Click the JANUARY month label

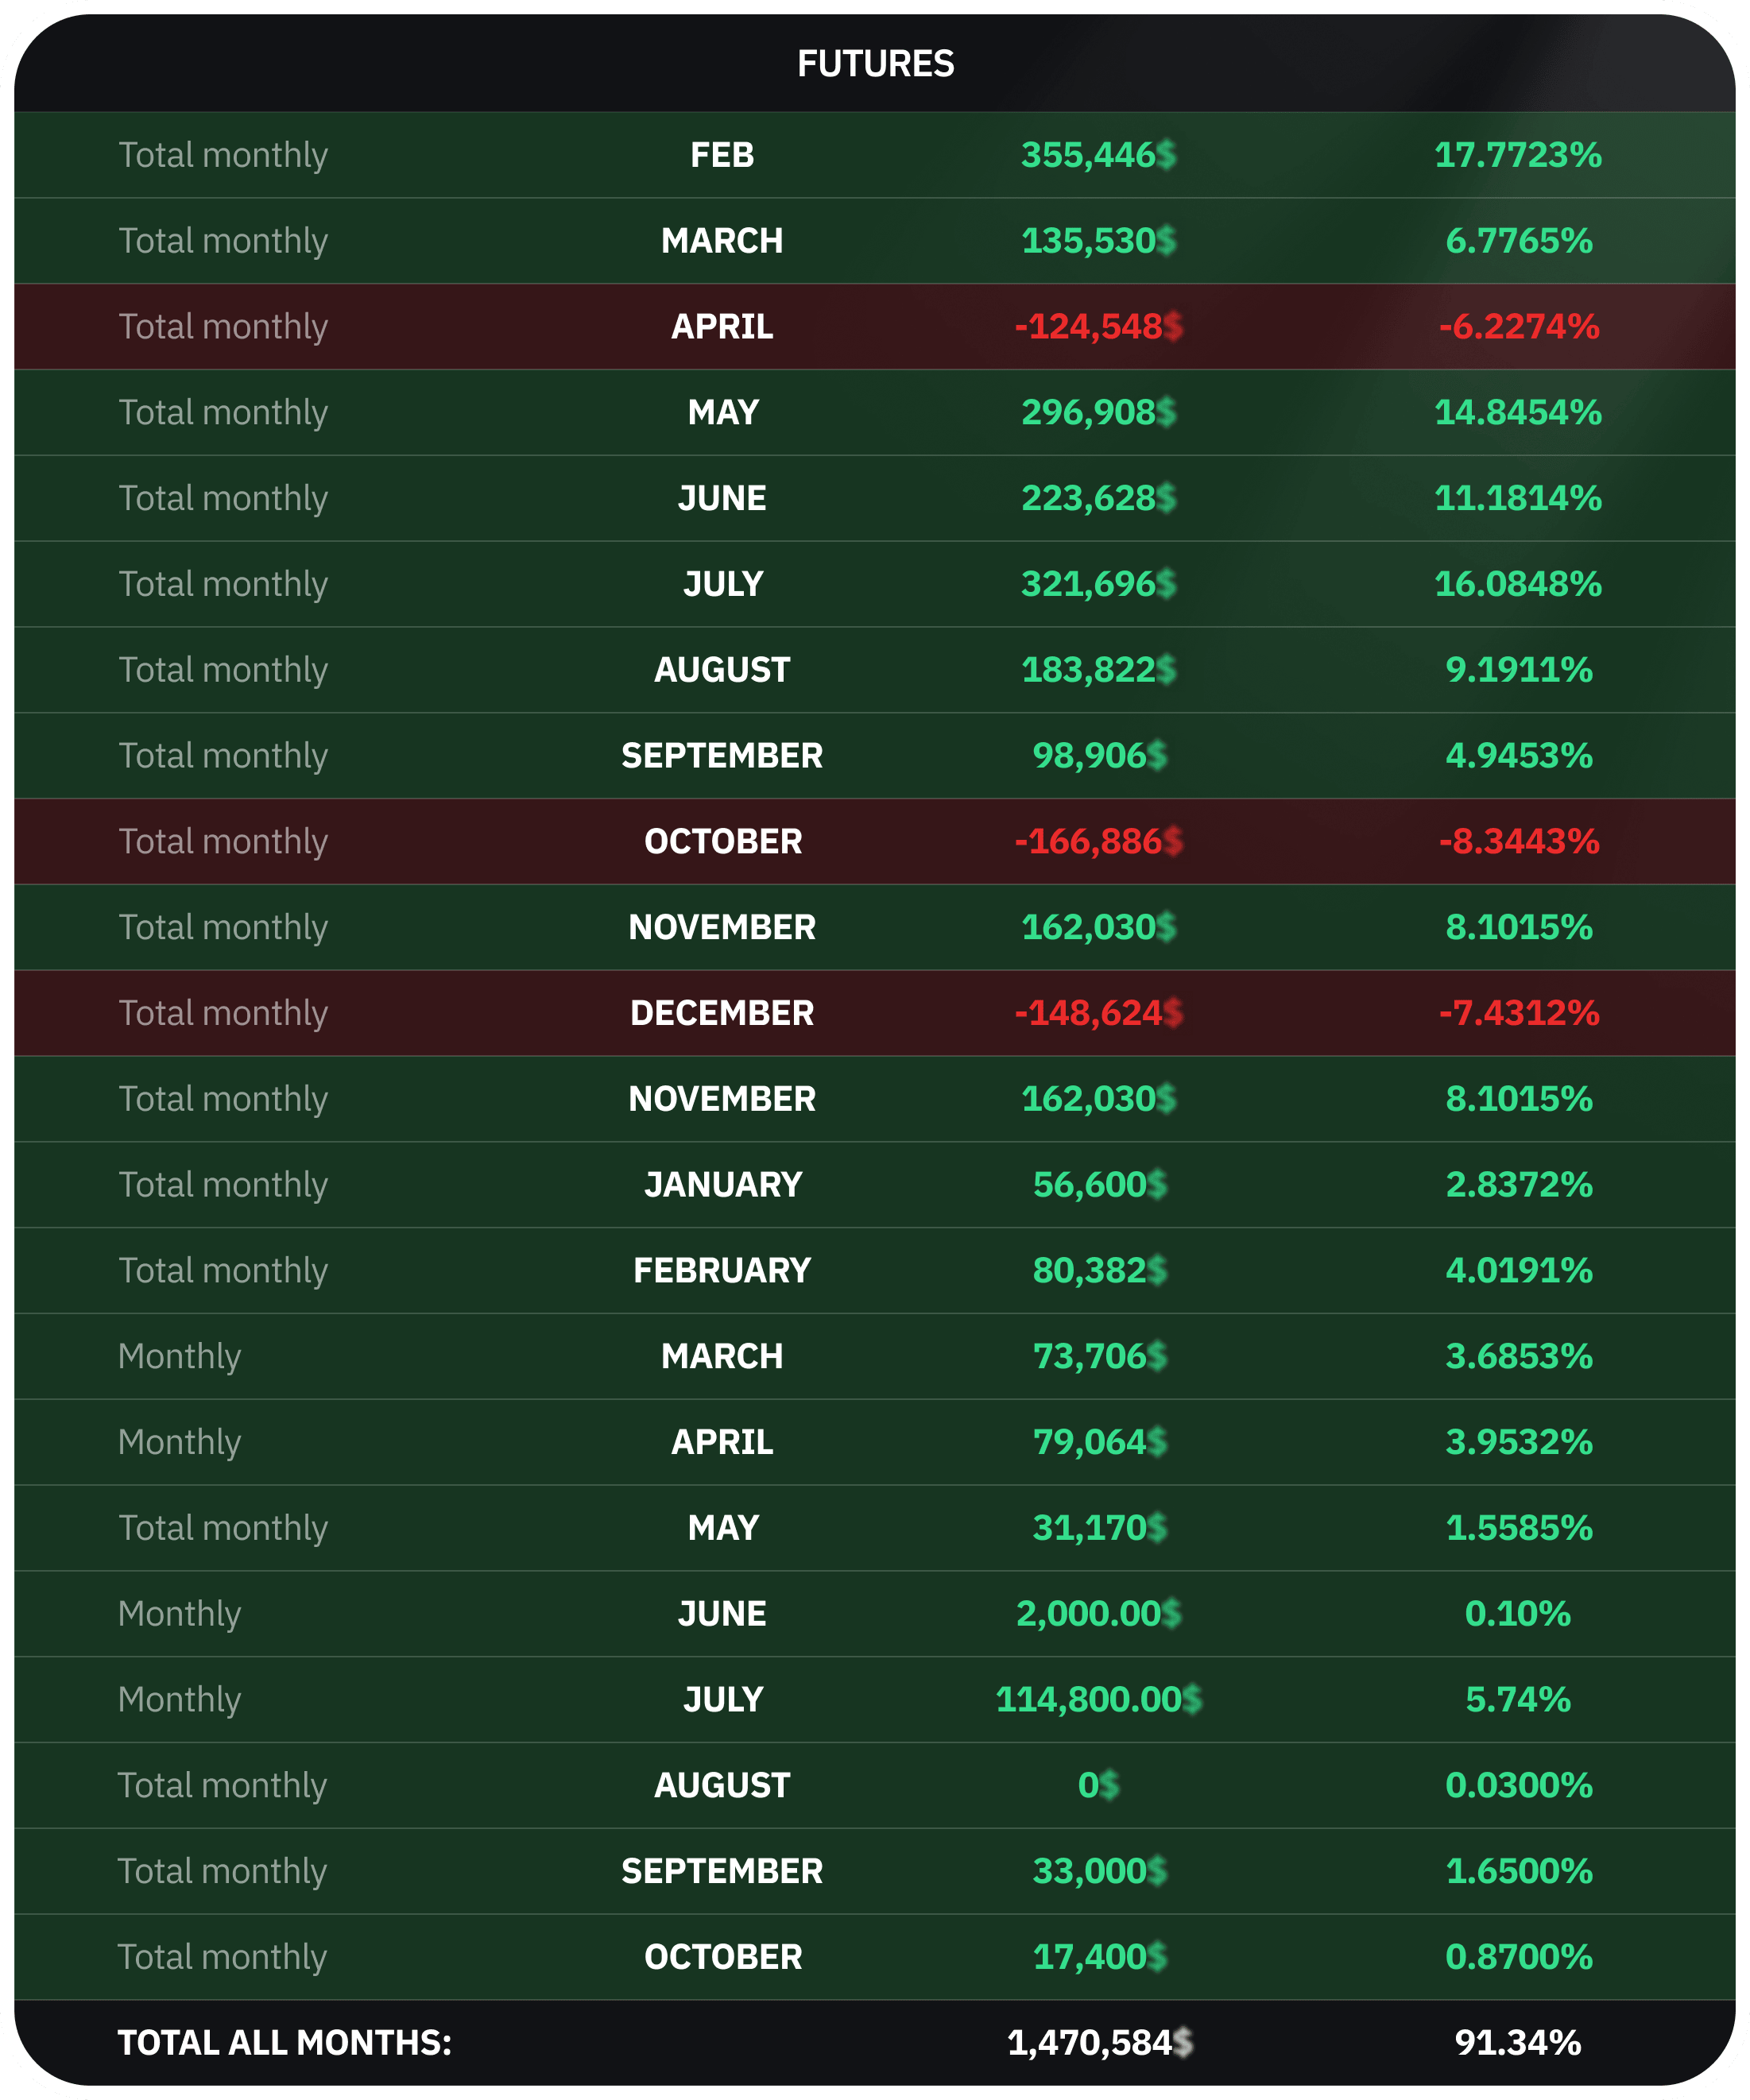[x=722, y=1185]
